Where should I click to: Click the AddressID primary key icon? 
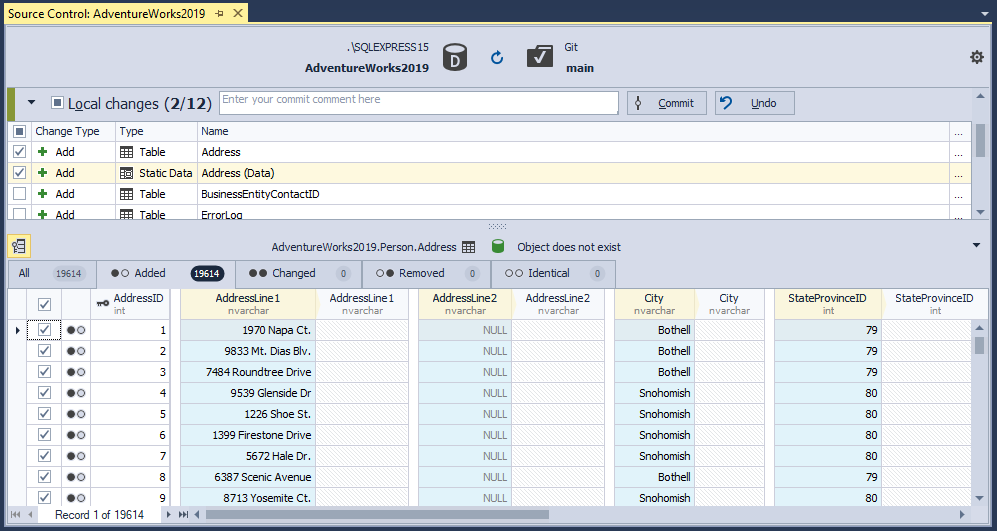(x=102, y=303)
